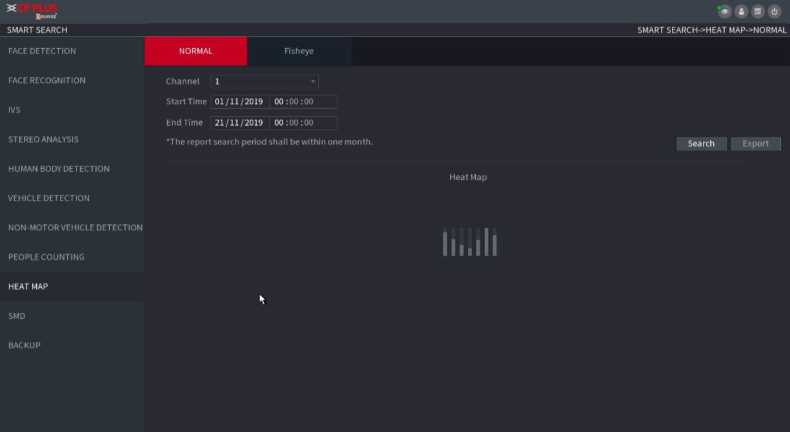Open the Channel dropdown
Image resolution: width=790 pixels, height=432 pixels.
tap(265, 81)
